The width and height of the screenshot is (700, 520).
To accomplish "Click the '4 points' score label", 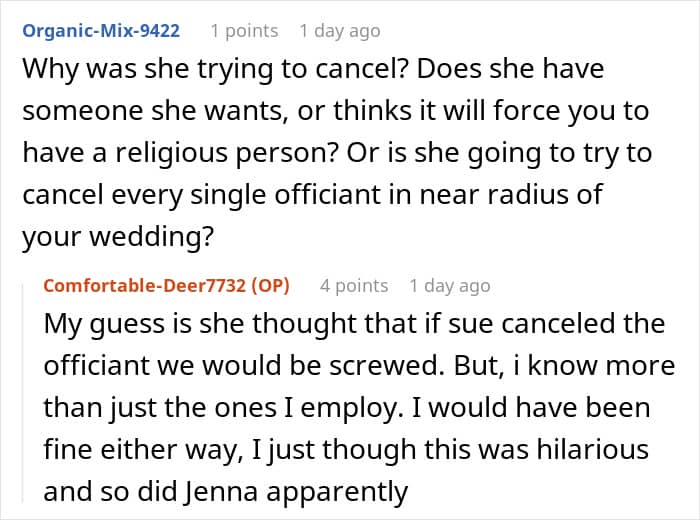I will click(354, 285).
